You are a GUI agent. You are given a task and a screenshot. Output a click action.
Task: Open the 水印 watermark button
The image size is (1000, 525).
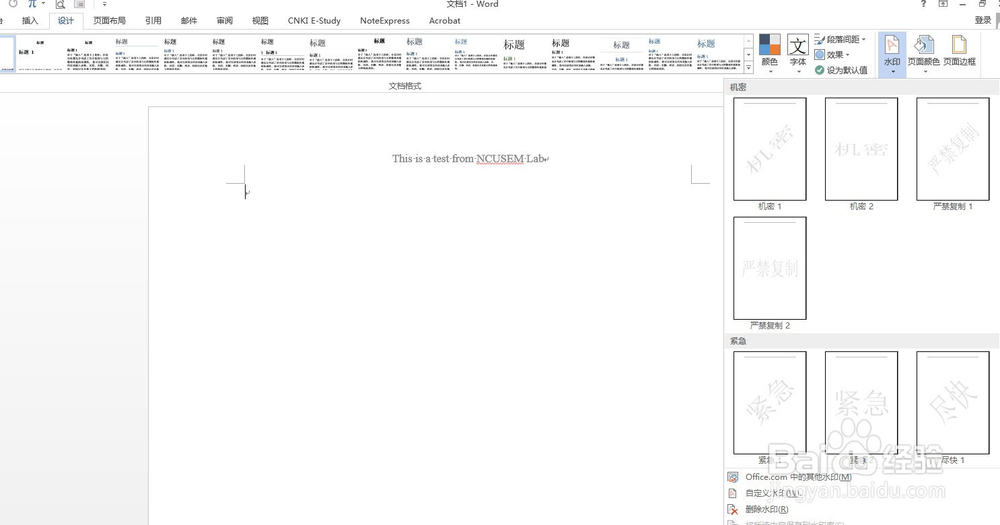(892, 54)
